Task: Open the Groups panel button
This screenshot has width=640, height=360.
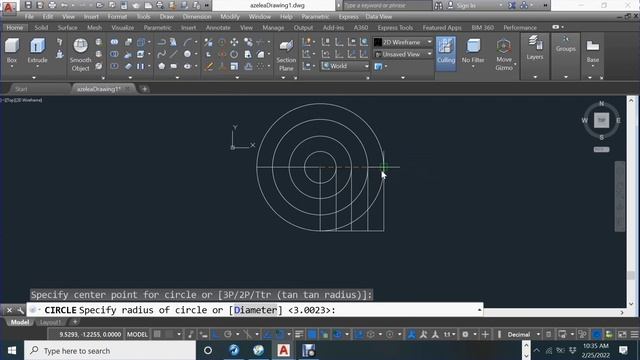Action: (566, 43)
